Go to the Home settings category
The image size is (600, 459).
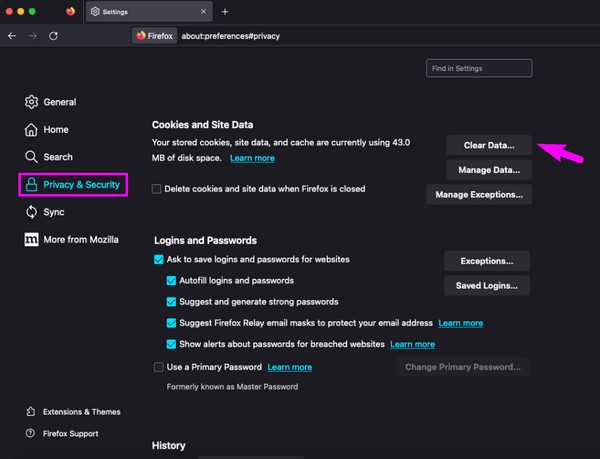coord(56,130)
